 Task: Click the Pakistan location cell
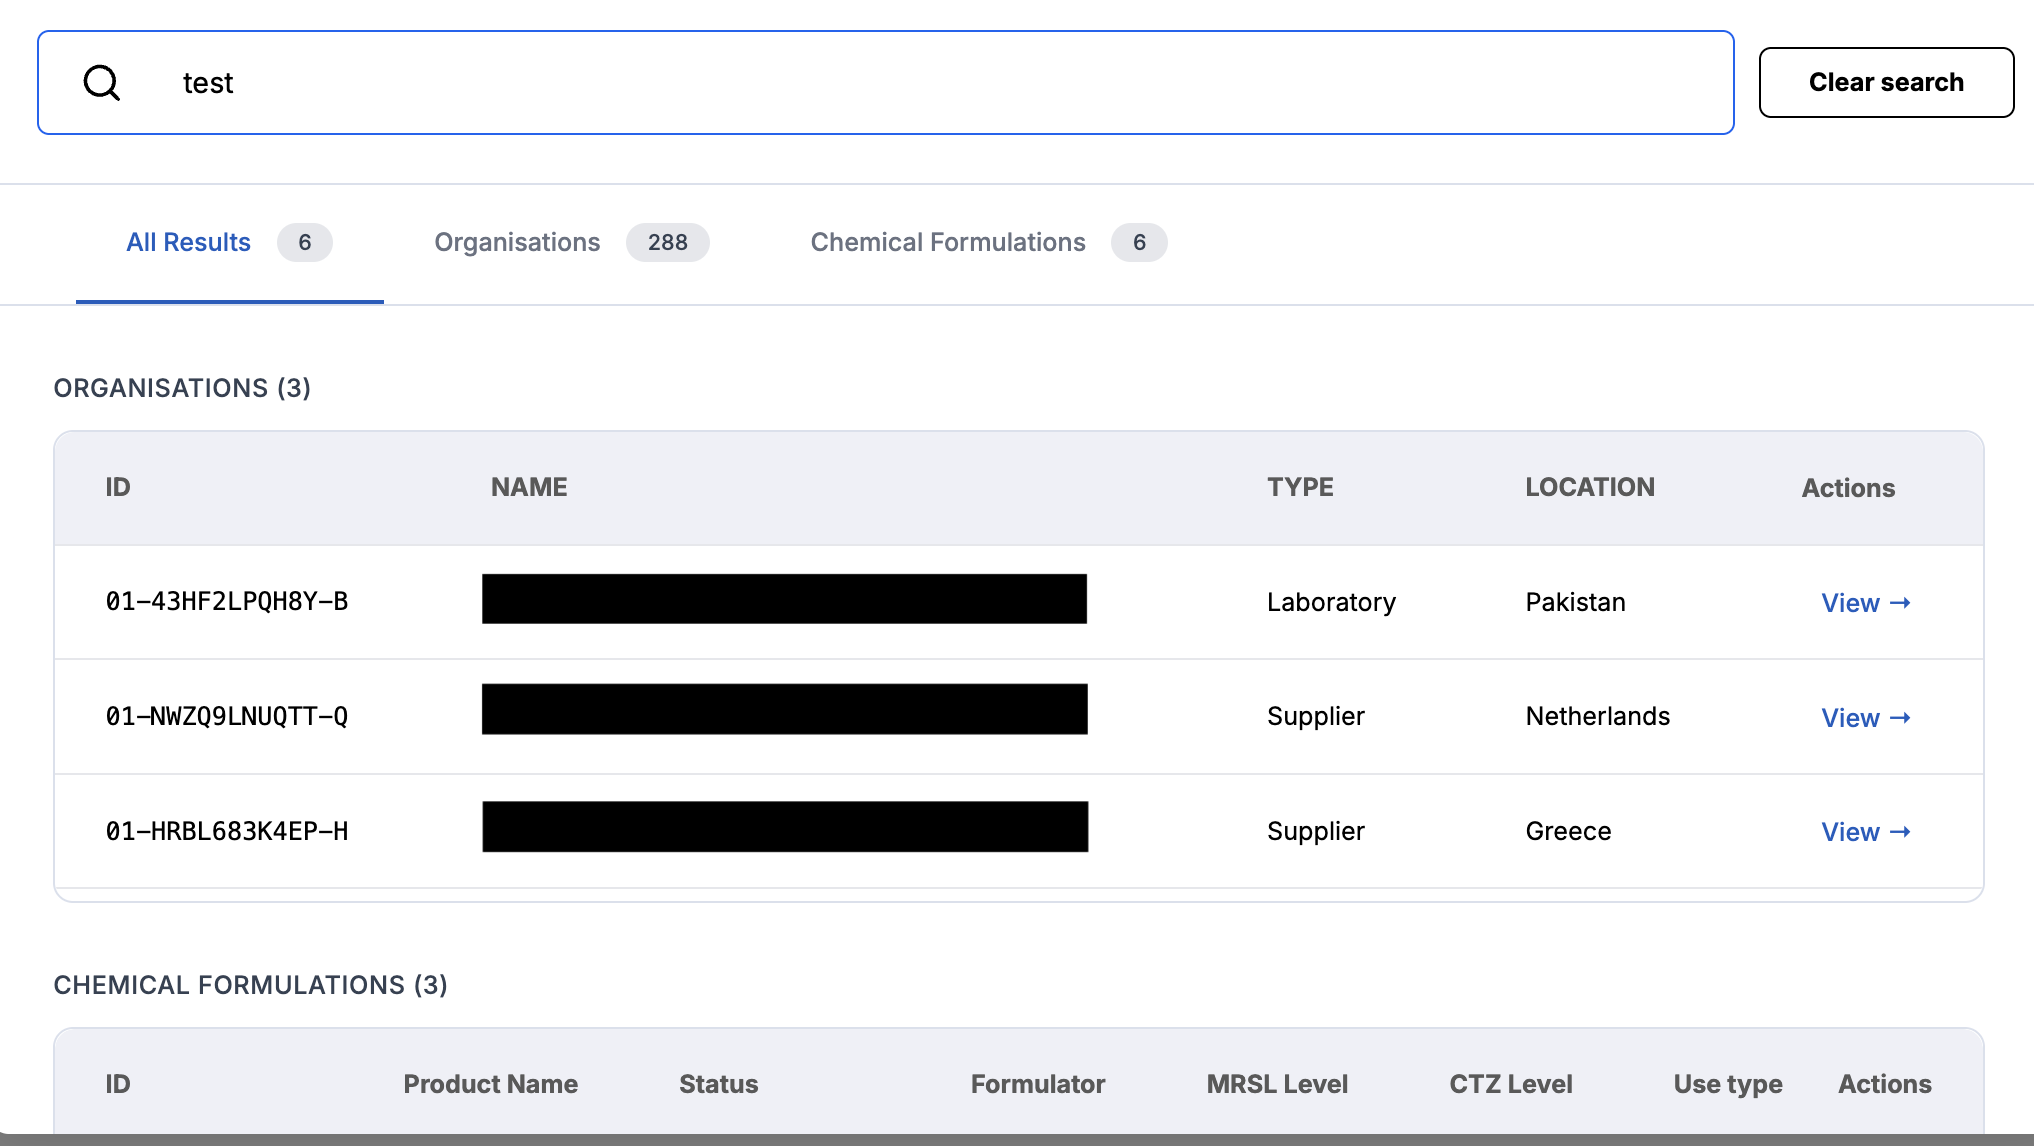click(1575, 602)
